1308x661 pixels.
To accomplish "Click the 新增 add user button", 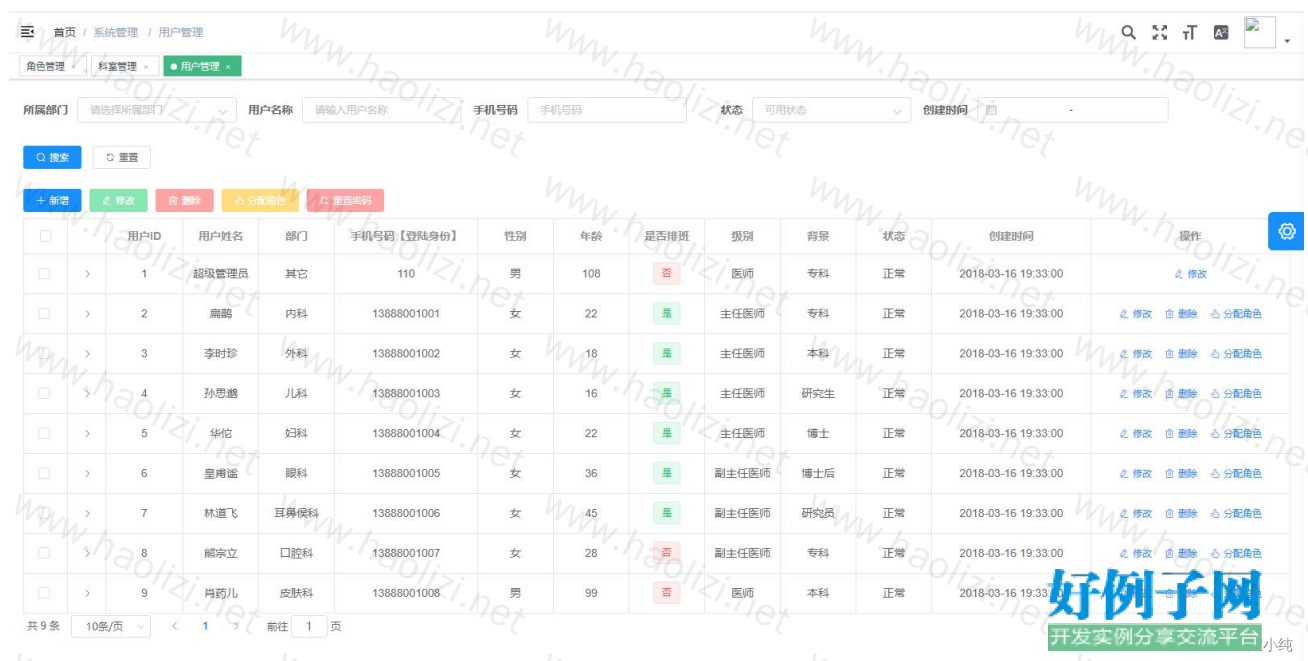I will point(52,200).
